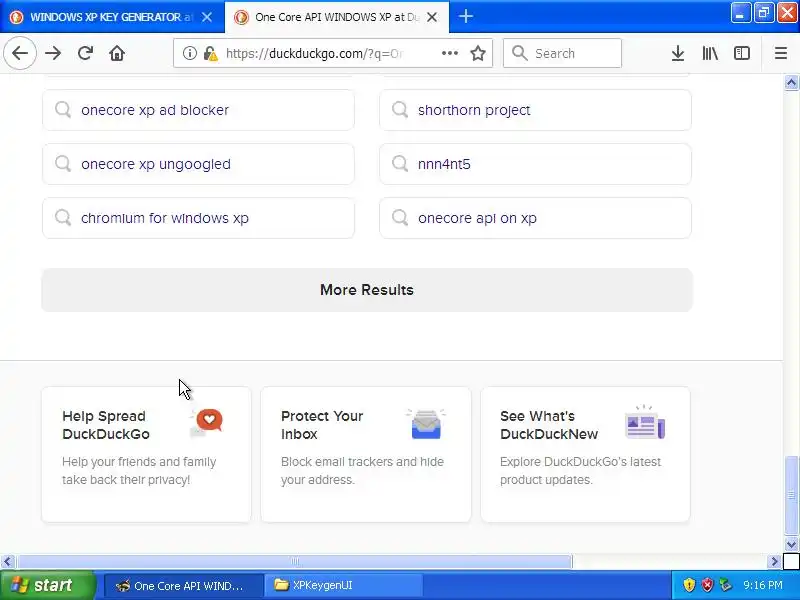
Task: Click the forward navigation arrow
Action: (x=53, y=53)
